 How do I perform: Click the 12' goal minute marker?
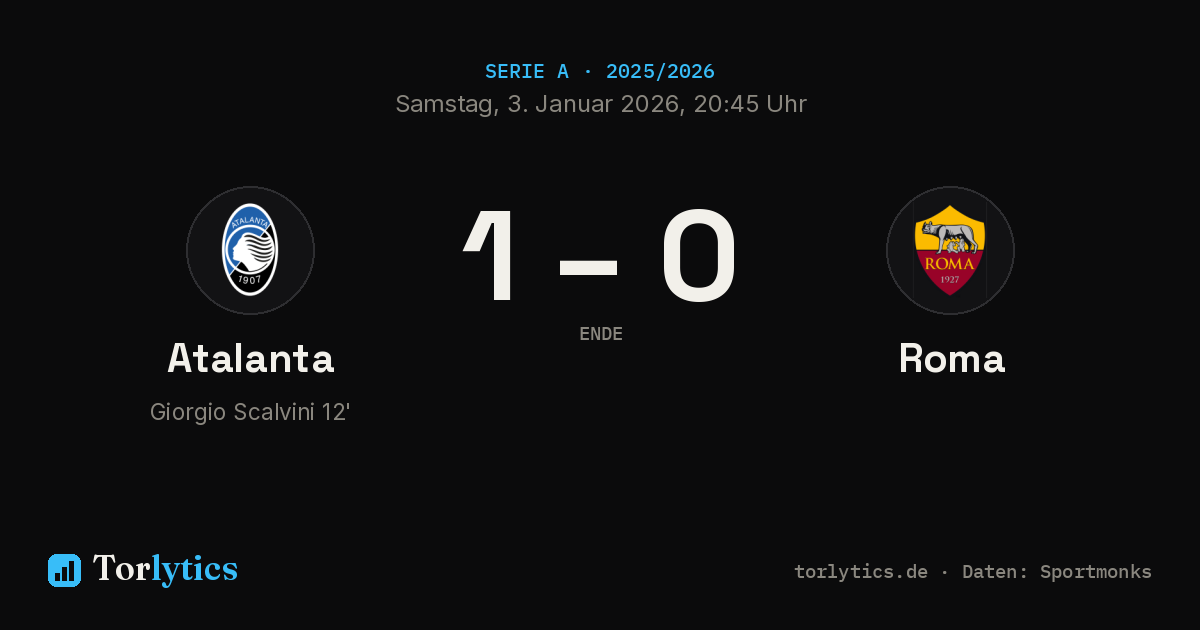tap(336, 412)
